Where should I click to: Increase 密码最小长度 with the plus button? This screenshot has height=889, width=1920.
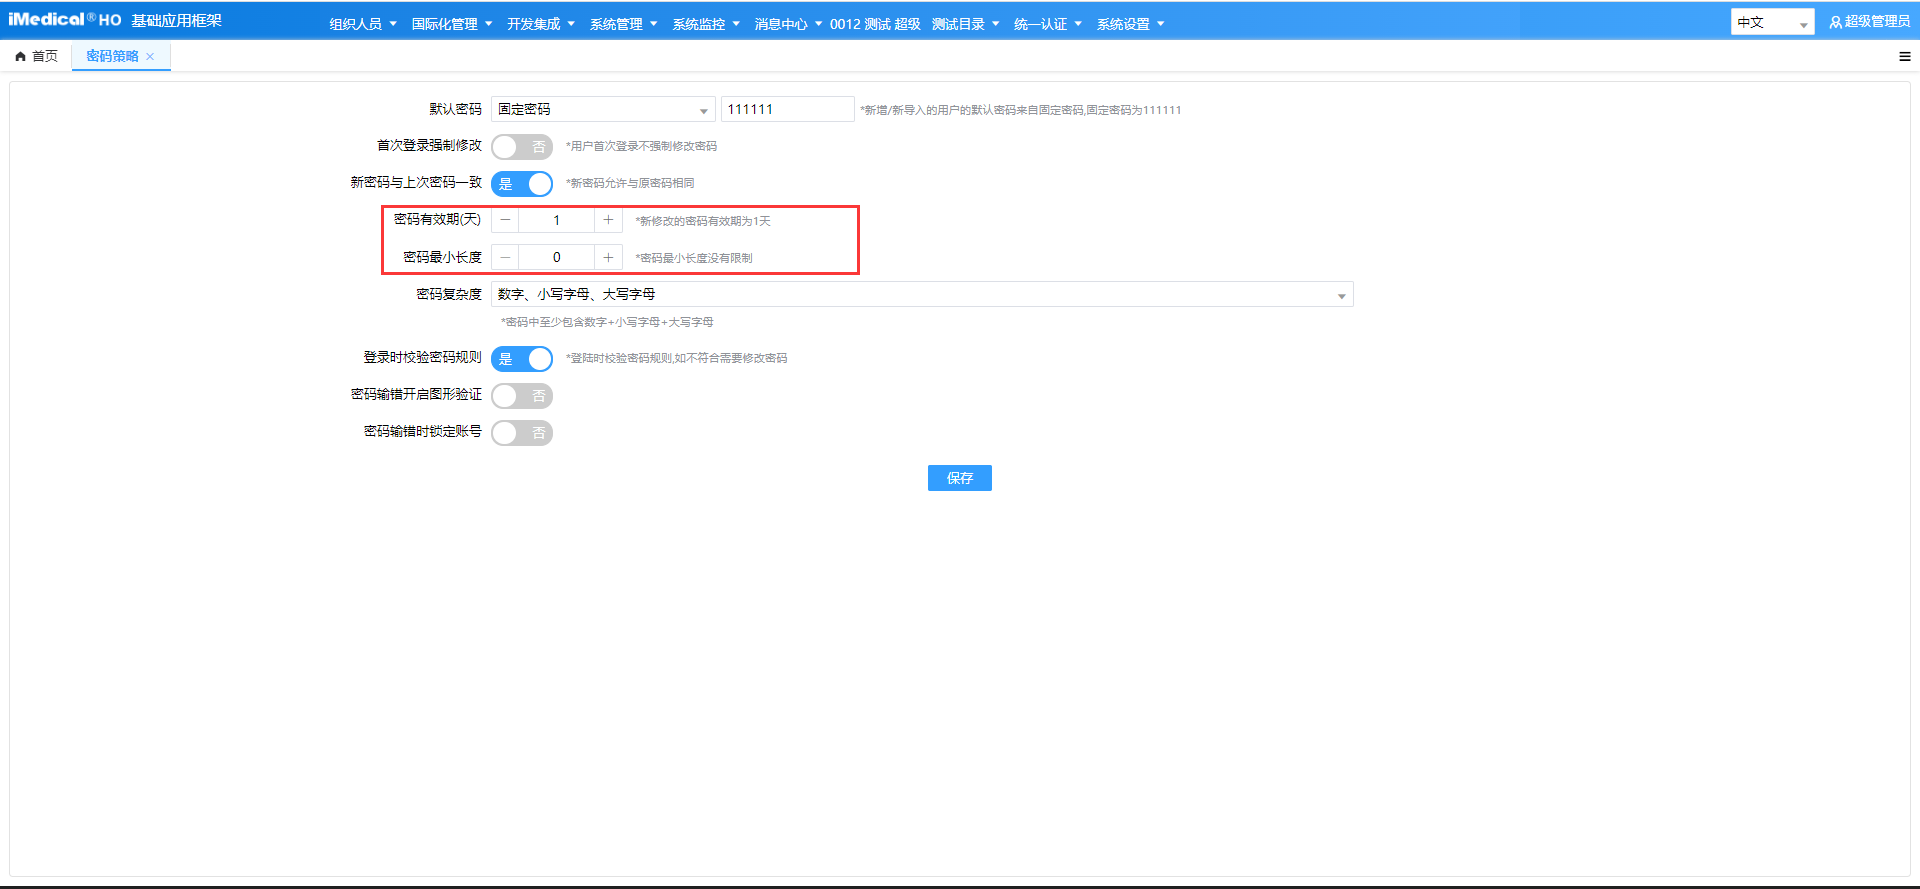(x=608, y=258)
